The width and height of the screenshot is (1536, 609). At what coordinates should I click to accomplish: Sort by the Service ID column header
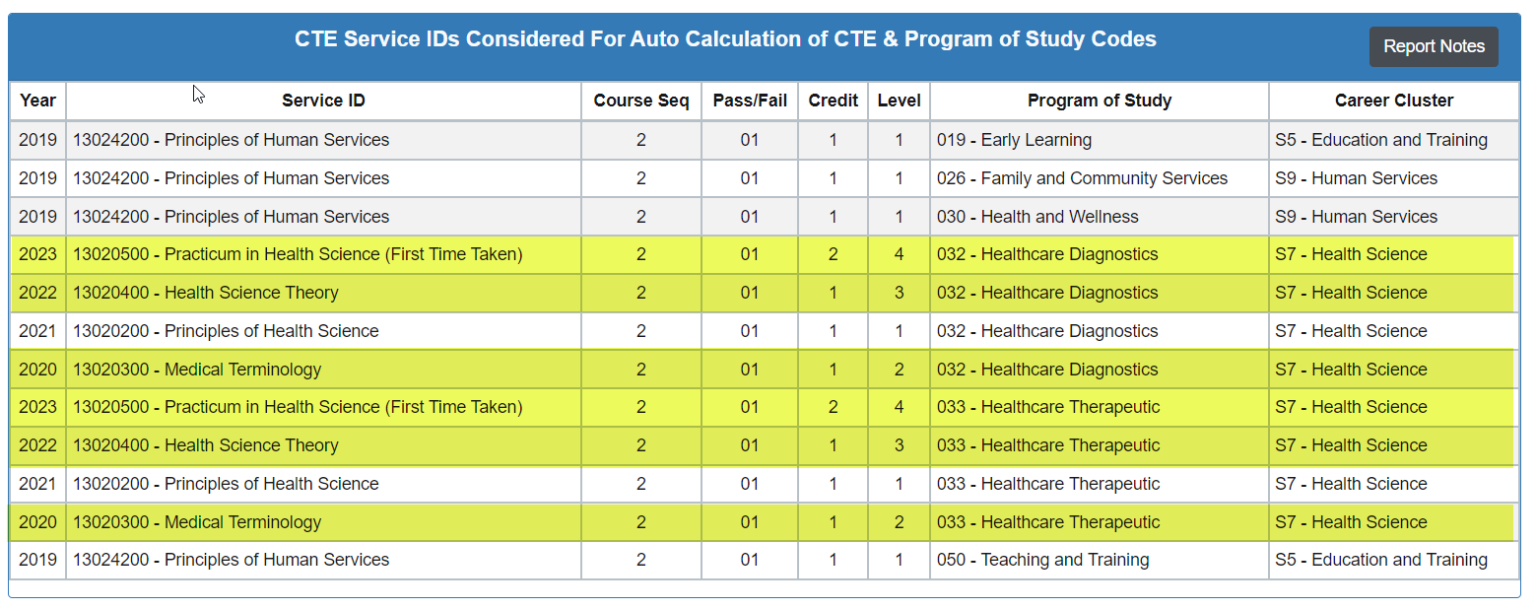click(x=323, y=100)
